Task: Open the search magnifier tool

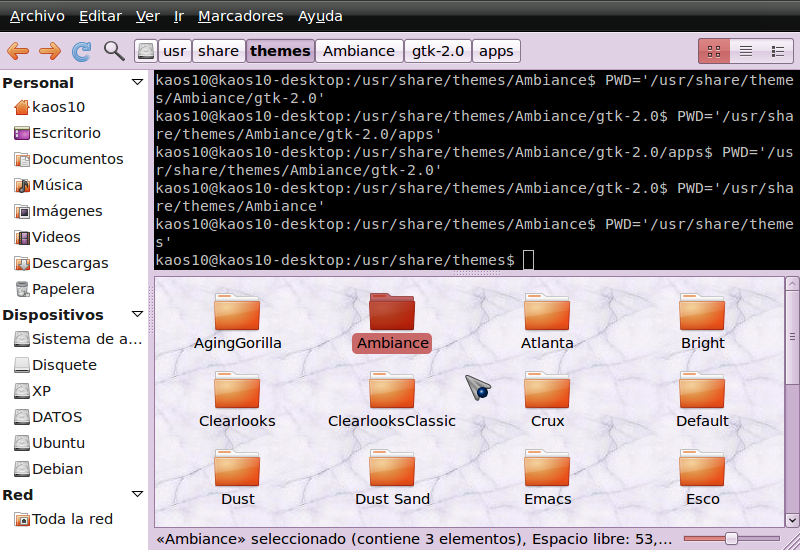Action: 114,51
